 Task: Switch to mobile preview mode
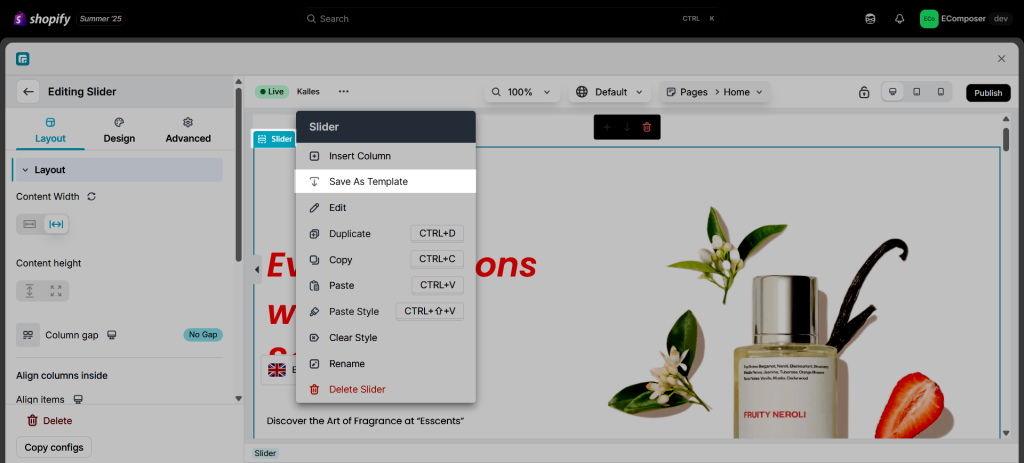[940, 92]
